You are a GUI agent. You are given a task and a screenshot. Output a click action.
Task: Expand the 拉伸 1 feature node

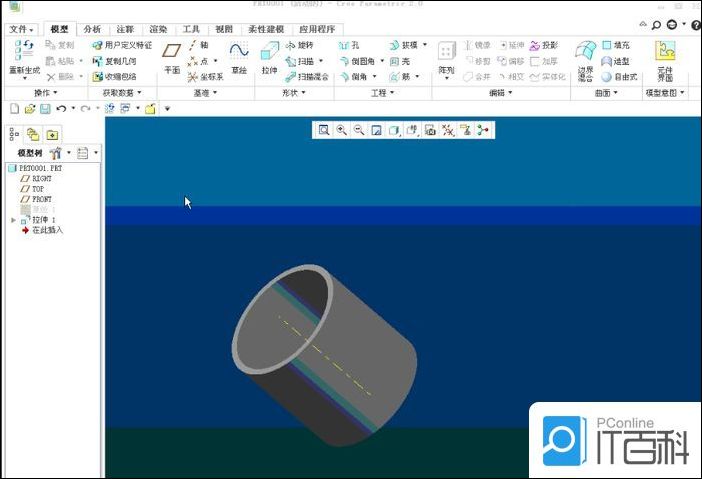coord(13,219)
